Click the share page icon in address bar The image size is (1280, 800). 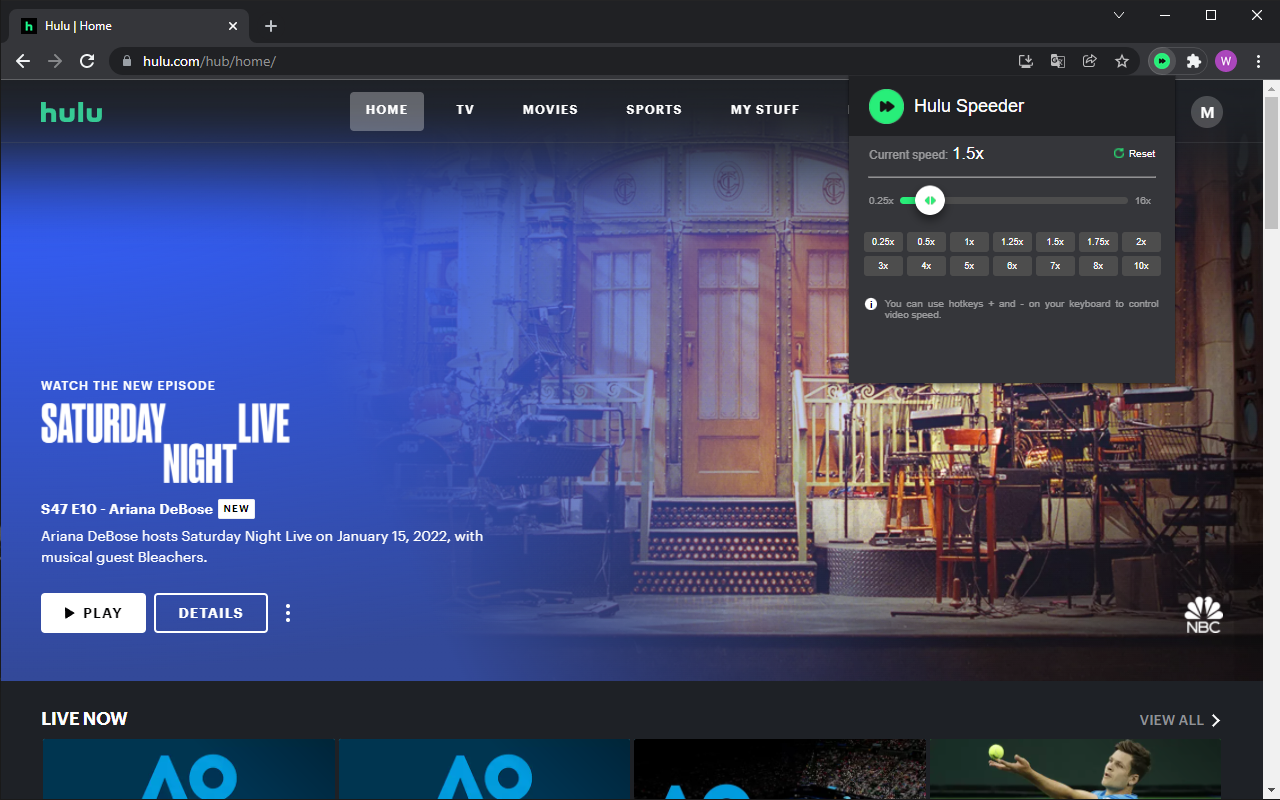(1090, 61)
